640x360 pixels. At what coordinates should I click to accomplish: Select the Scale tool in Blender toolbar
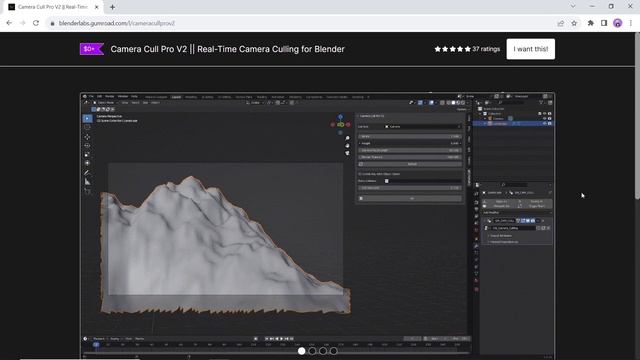(x=87, y=154)
